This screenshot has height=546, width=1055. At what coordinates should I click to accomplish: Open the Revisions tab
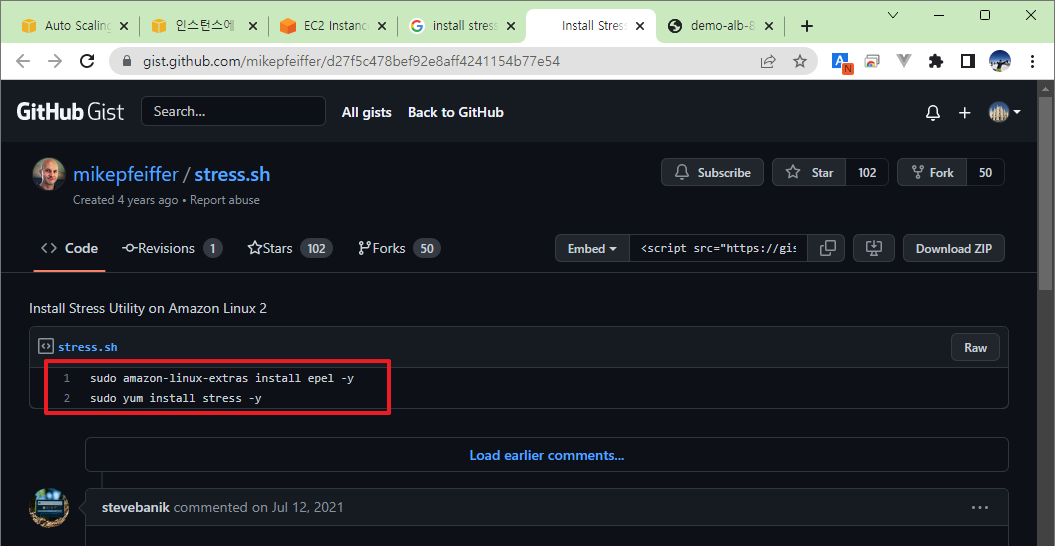pos(172,248)
